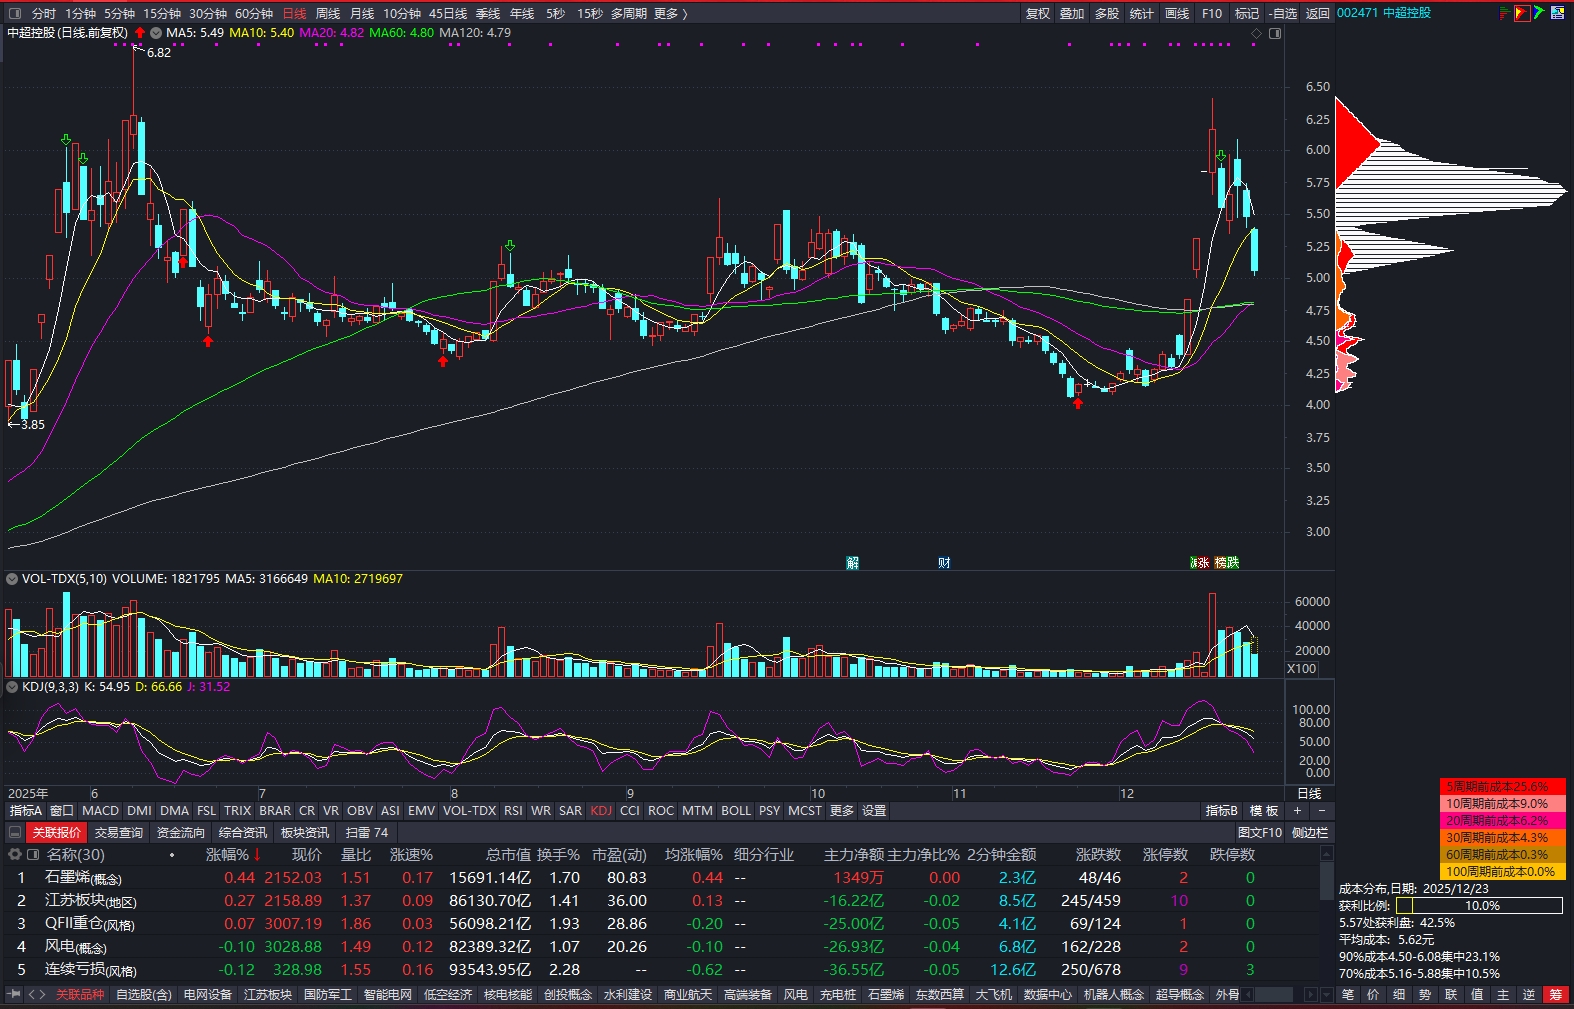Screen dimensions: 1574x1009
Task: Click the 复权 button in top toolbar
Action: pyautogui.click(x=1038, y=14)
